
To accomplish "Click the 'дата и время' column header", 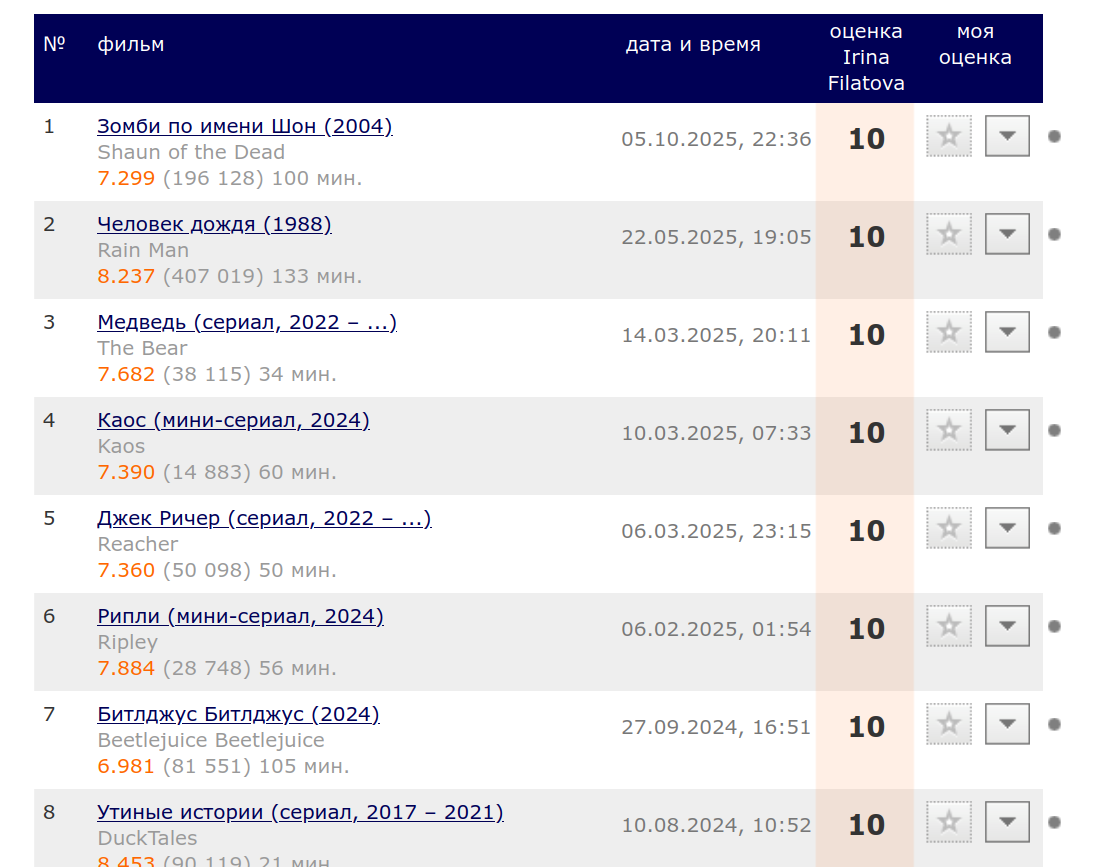I will click(x=693, y=45).
